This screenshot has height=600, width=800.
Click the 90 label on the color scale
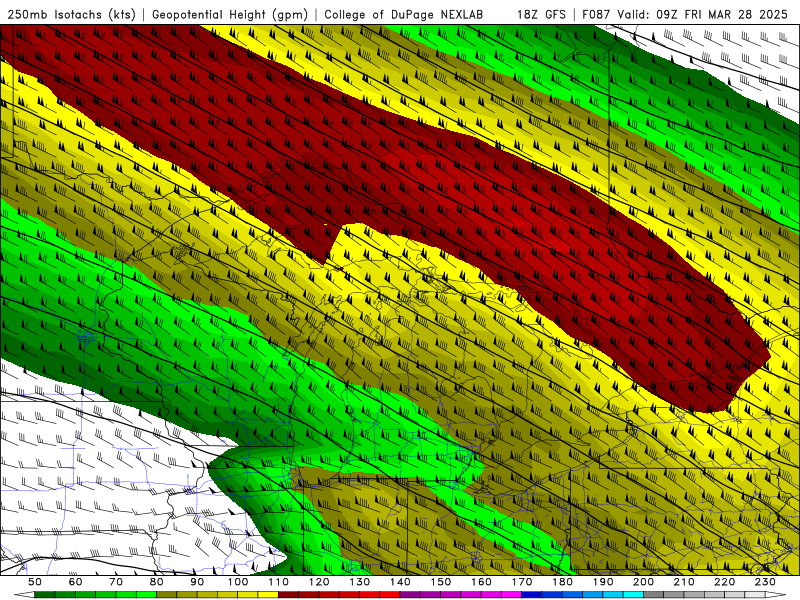pyautogui.click(x=197, y=582)
